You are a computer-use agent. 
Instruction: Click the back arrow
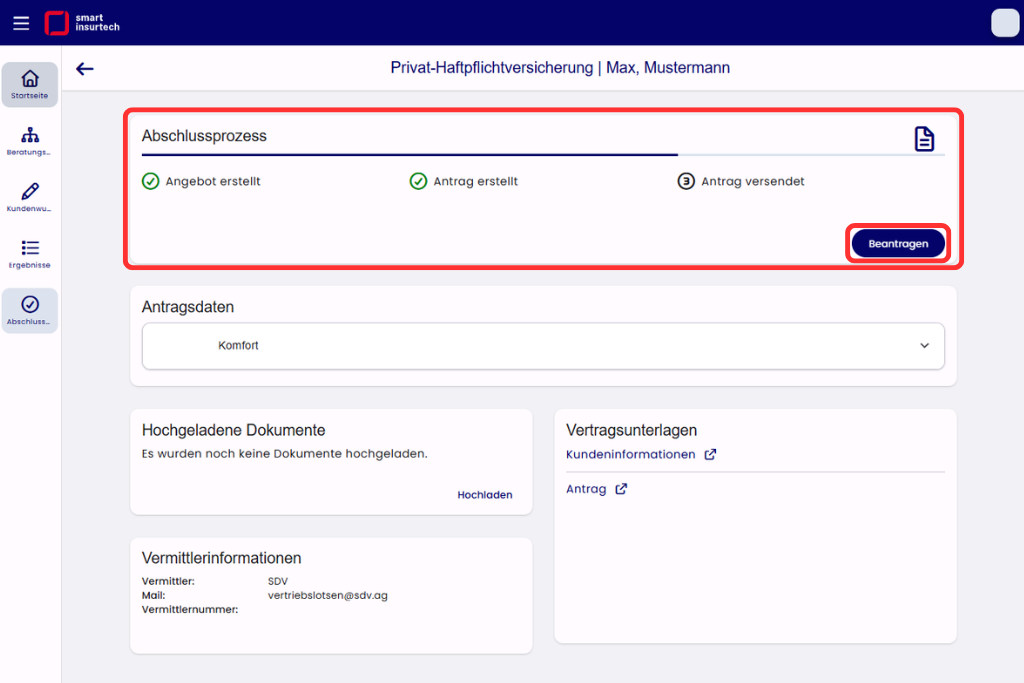pos(85,69)
